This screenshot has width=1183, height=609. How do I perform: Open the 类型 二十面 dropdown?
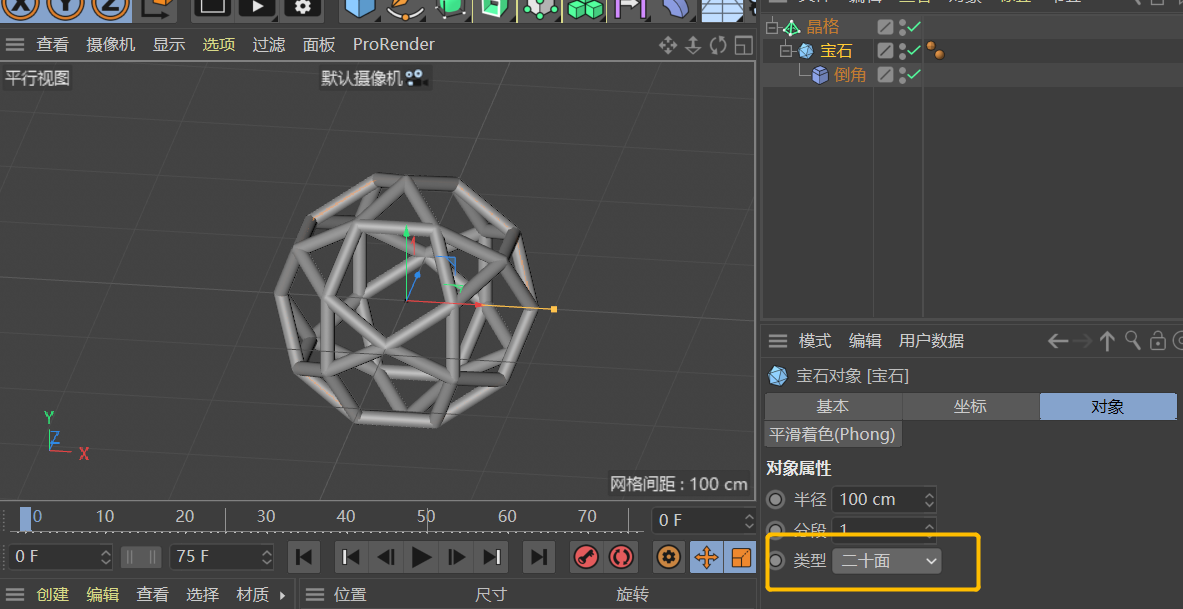pyautogui.click(x=886, y=561)
